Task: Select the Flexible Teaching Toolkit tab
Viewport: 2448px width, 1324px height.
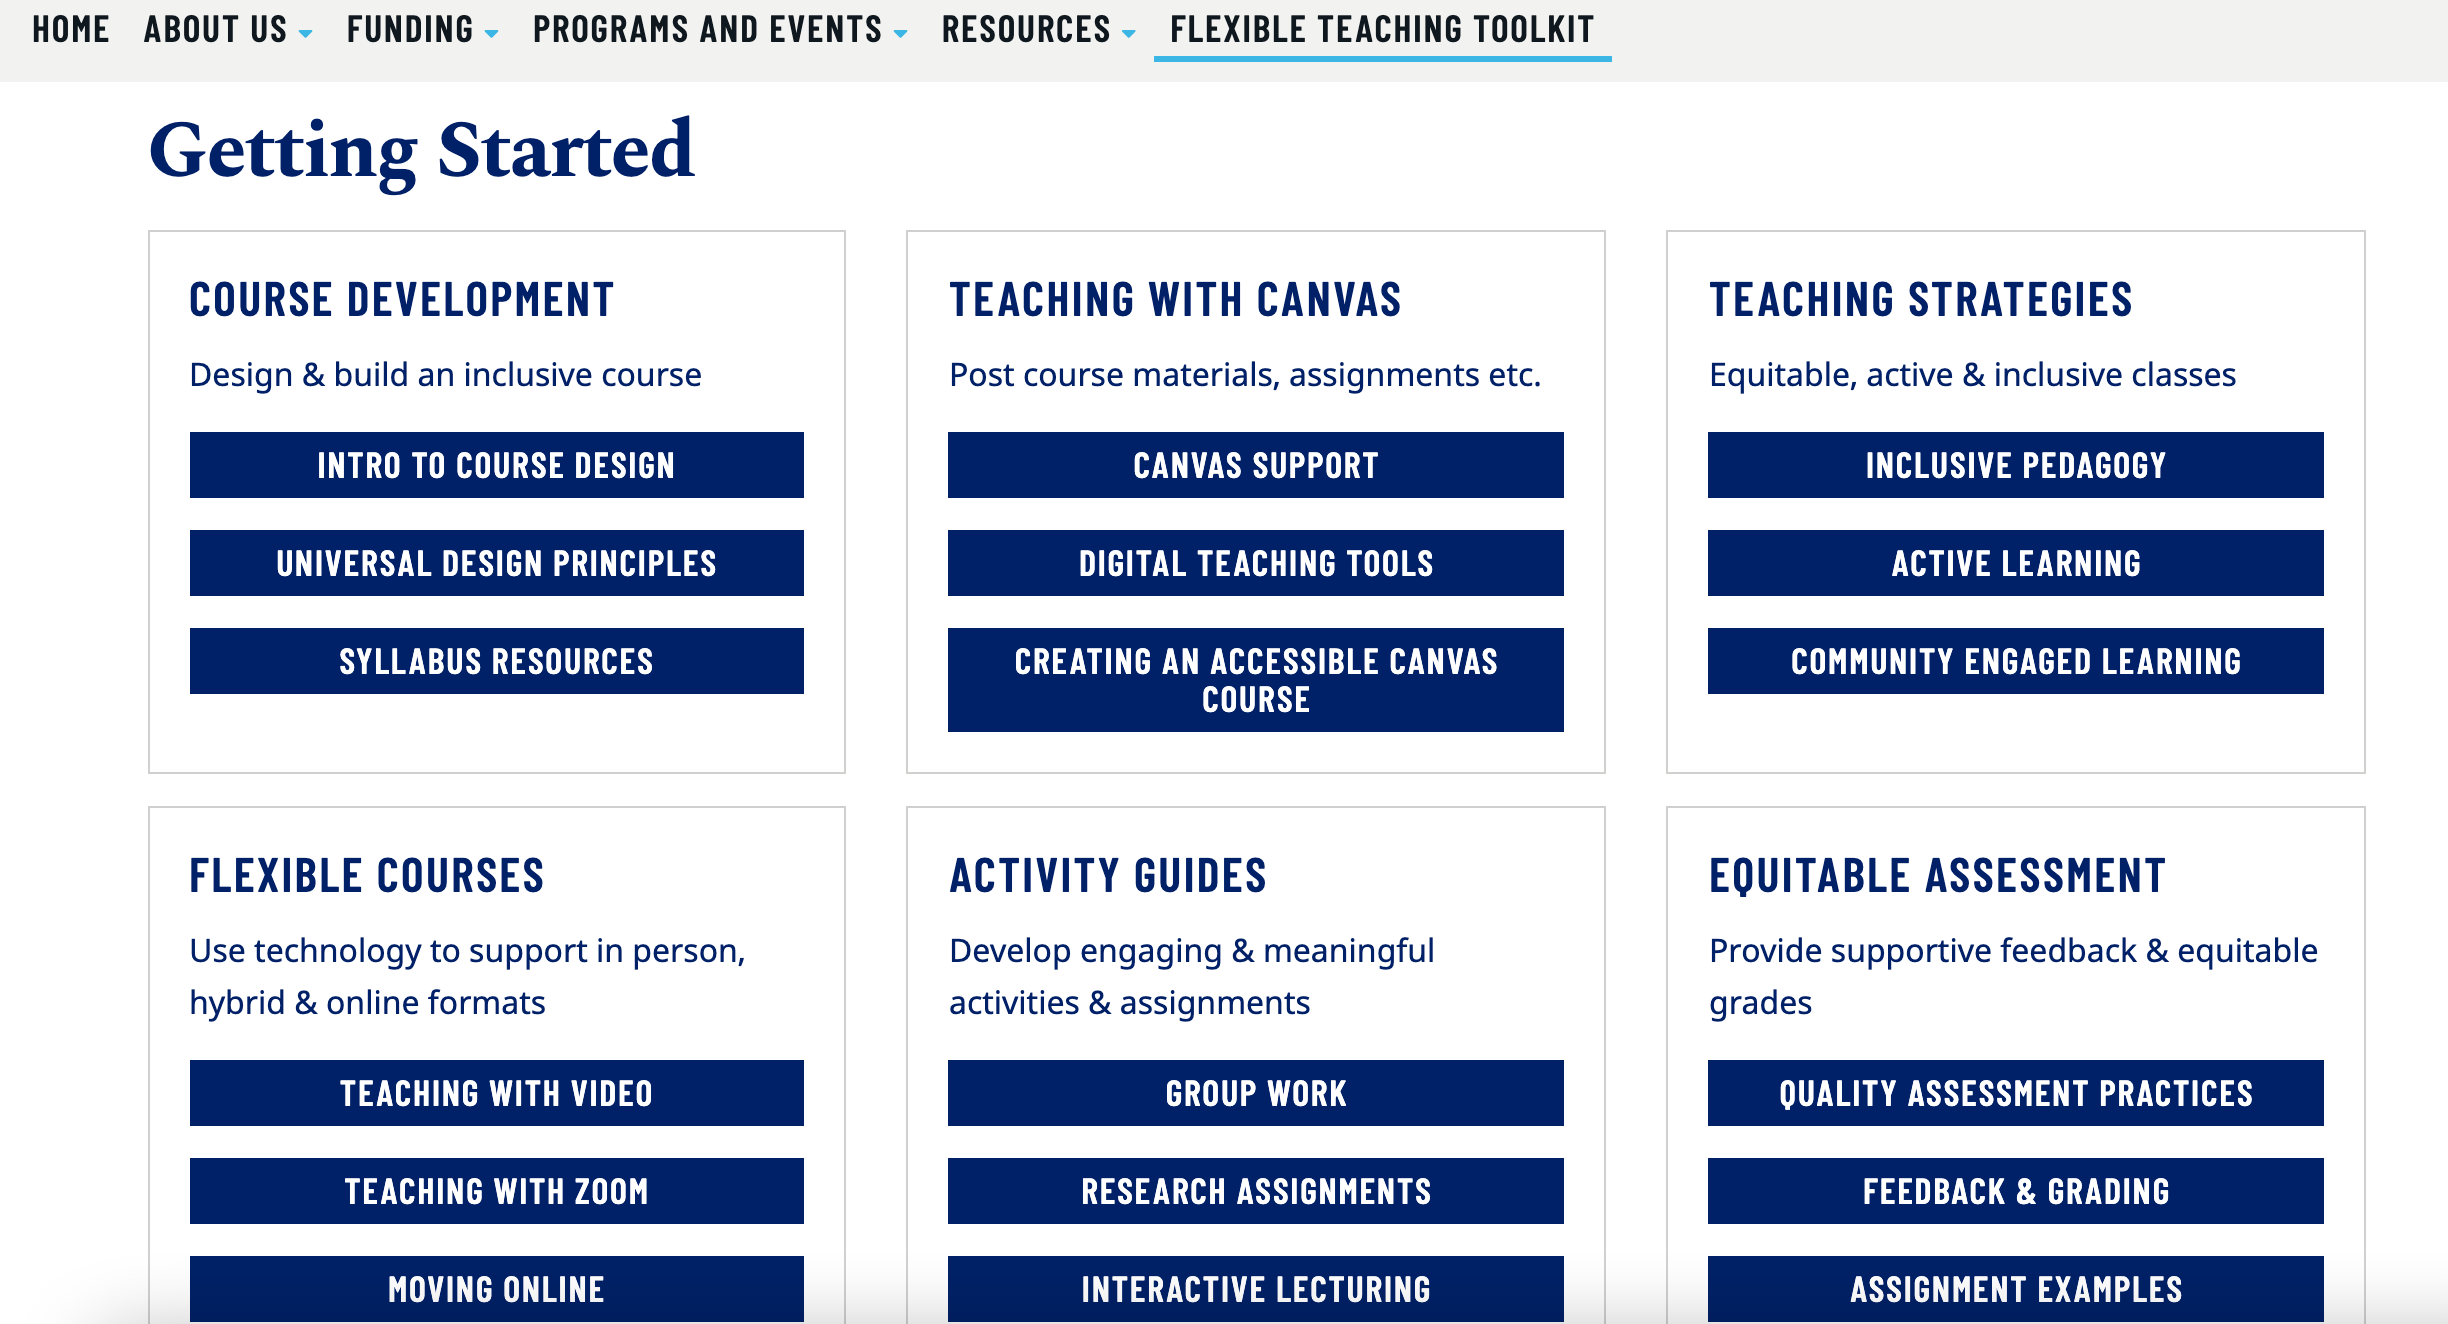Action: click(1382, 30)
